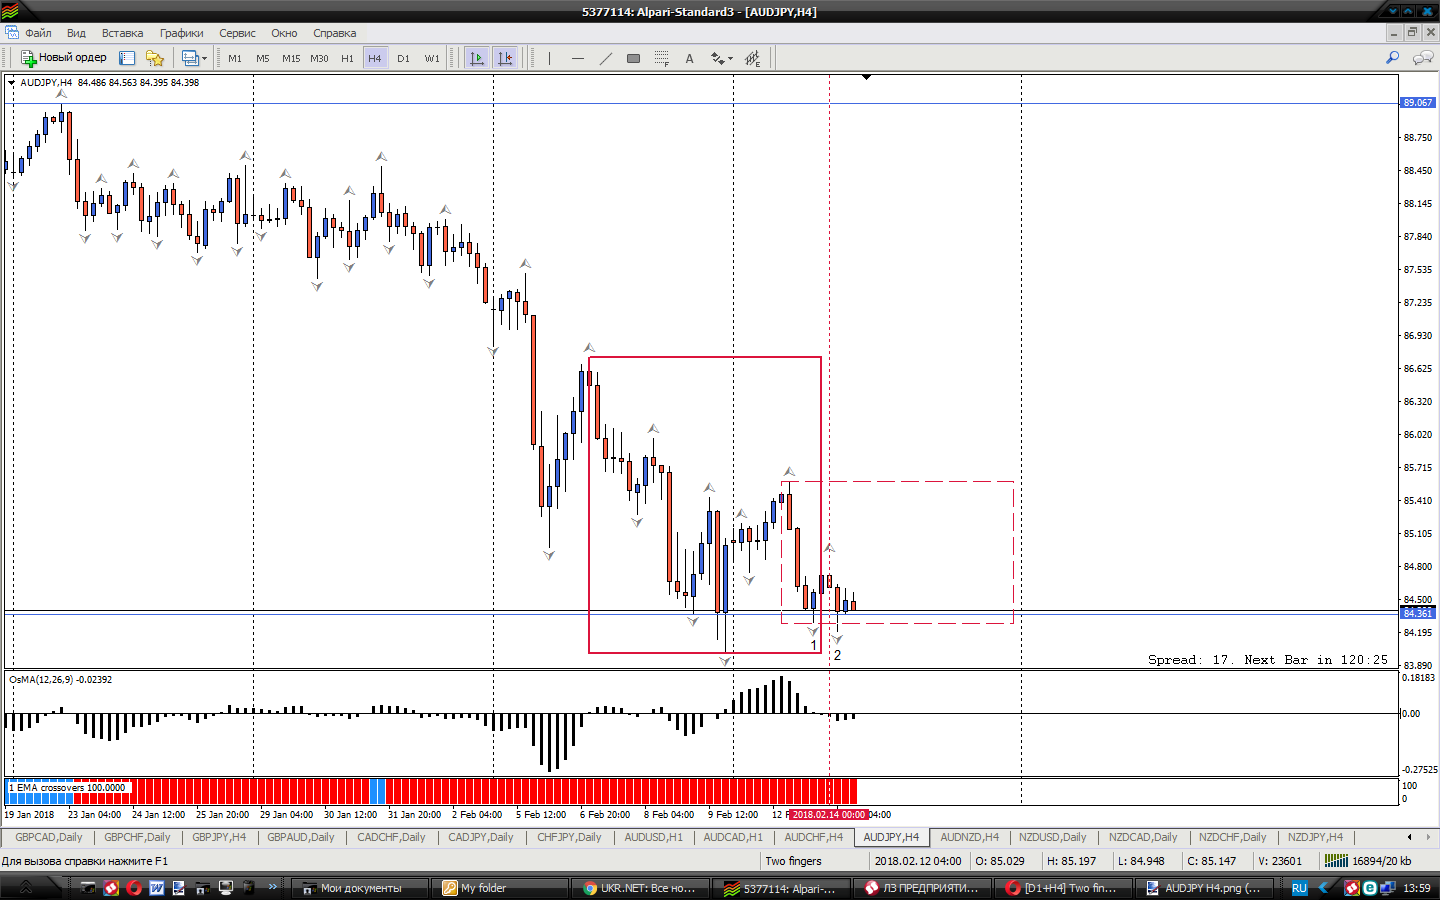The image size is (1440, 900).
Task: Switch to GBPJPY,H4 chart tab
Action: click(x=219, y=837)
